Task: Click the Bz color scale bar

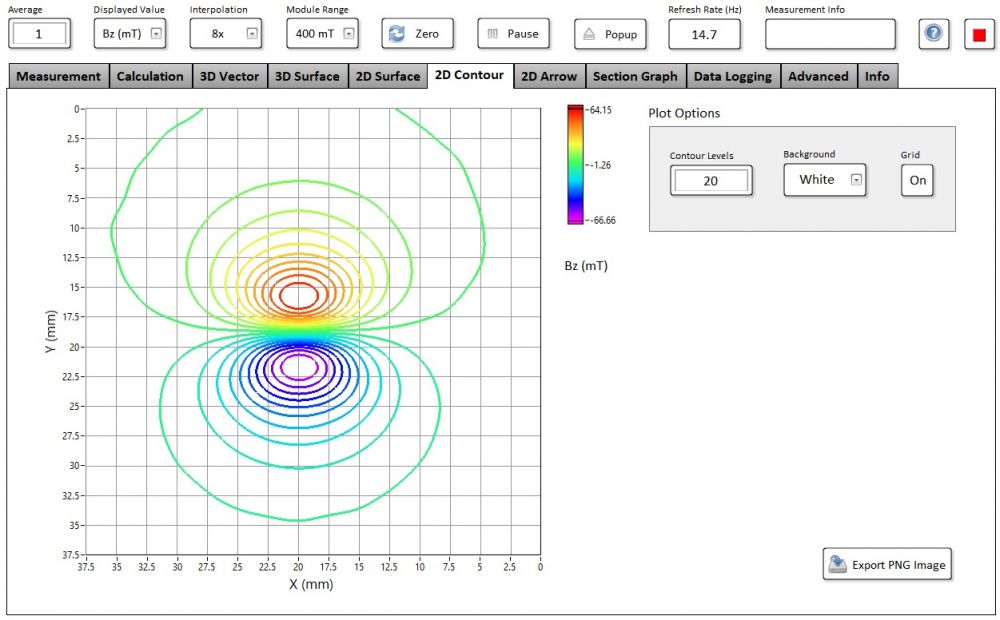Action: point(575,165)
